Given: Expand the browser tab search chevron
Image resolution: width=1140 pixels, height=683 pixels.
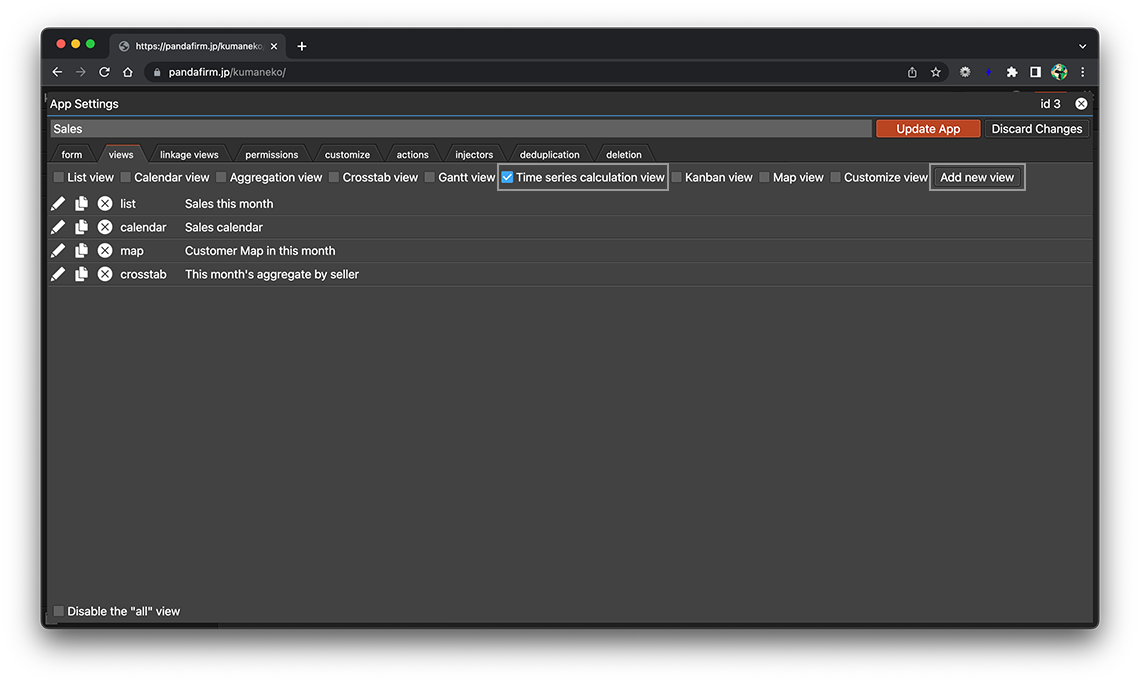Looking at the screenshot, I should click(x=1082, y=46).
